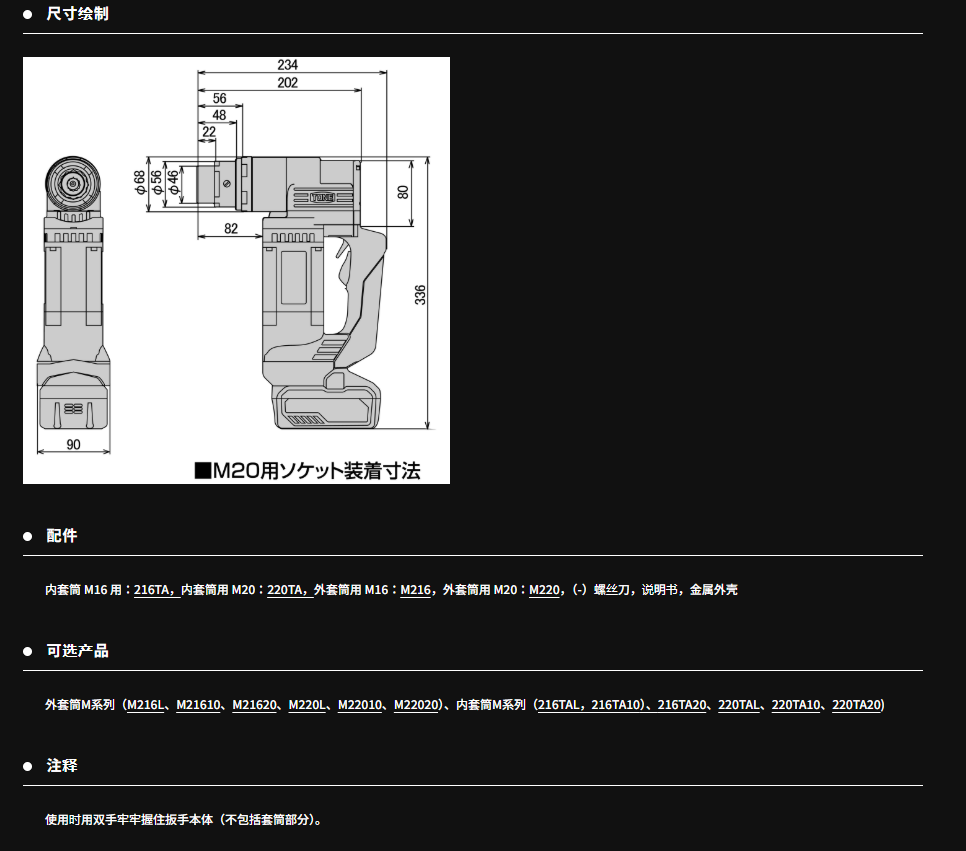Open the 216TA20 inner socket link
The width and height of the screenshot is (966, 851).
click(x=681, y=705)
